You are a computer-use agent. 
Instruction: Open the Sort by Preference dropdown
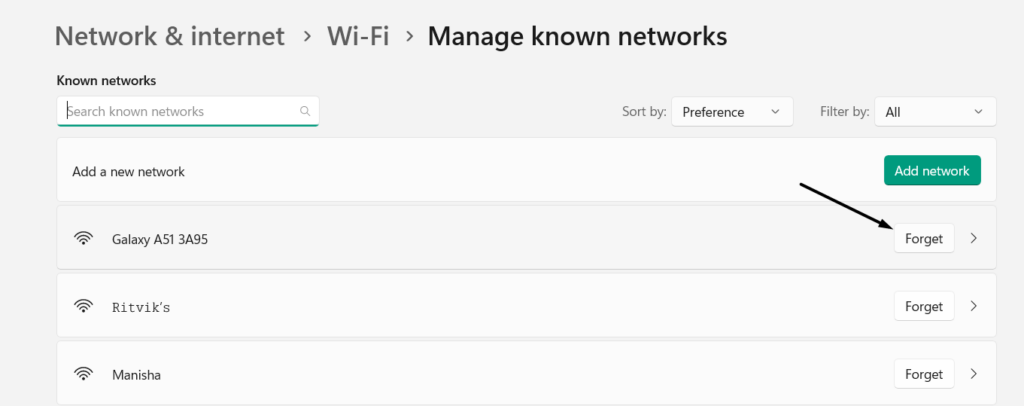(732, 112)
